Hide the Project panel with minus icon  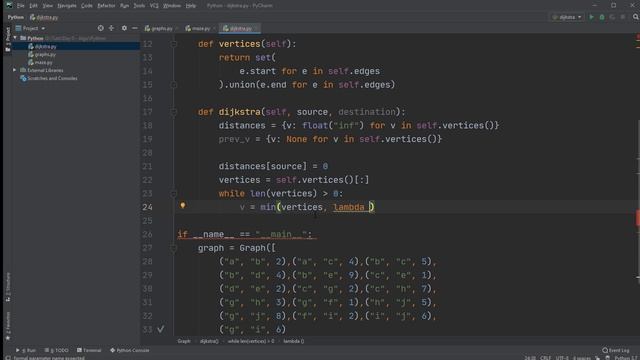(x=135, y=28)
